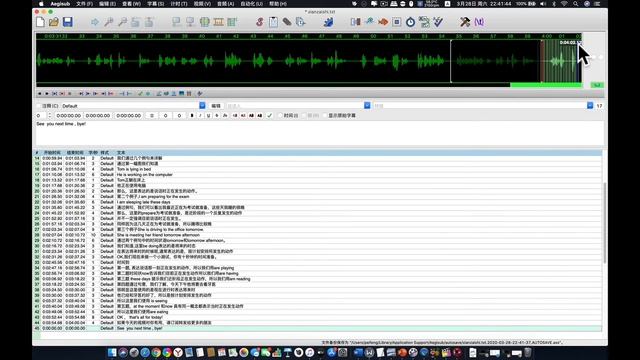Stop audio playback in audio toolbar
The height and width of the screenshot is (360, 640).
pyautogui.click(x=69, y=93)
